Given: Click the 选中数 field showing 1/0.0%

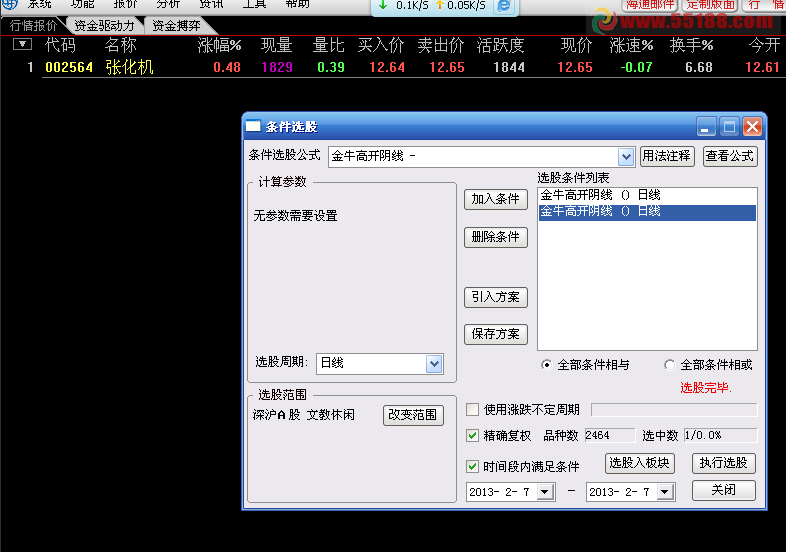Looking at the screenshot, I should pyautogui.click(x=720, y=435).
